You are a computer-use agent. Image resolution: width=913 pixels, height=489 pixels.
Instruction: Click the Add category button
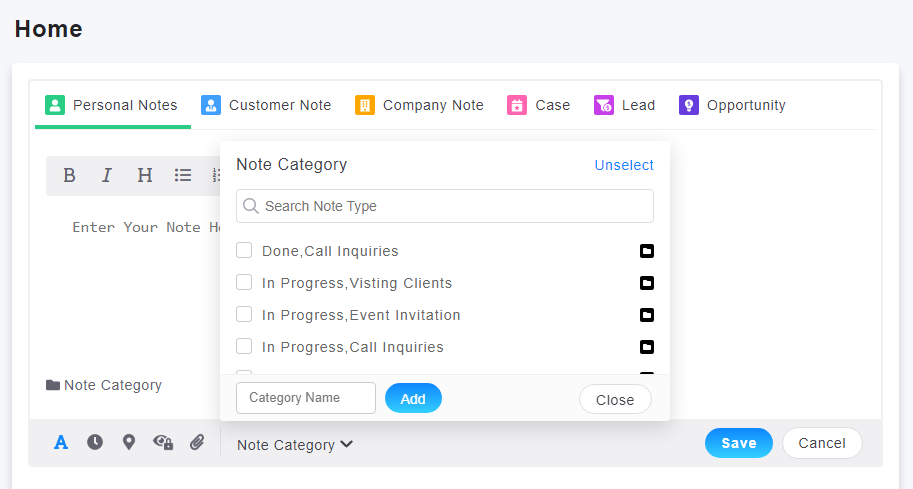click(413, 398)
